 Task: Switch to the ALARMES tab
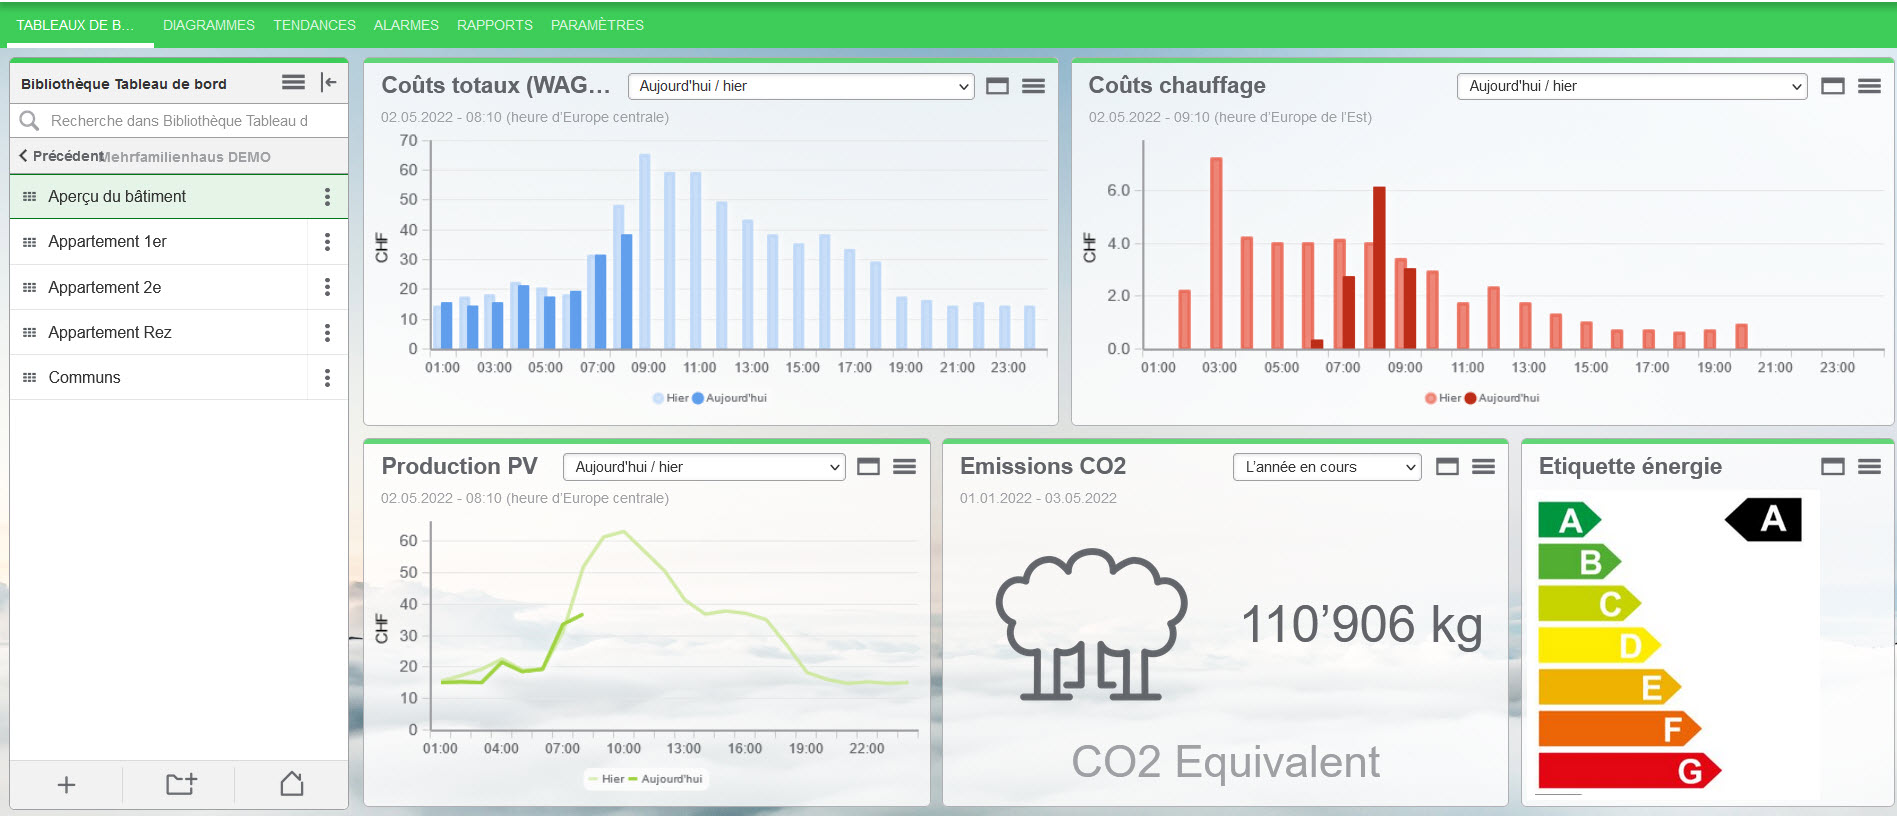(406, 25)
